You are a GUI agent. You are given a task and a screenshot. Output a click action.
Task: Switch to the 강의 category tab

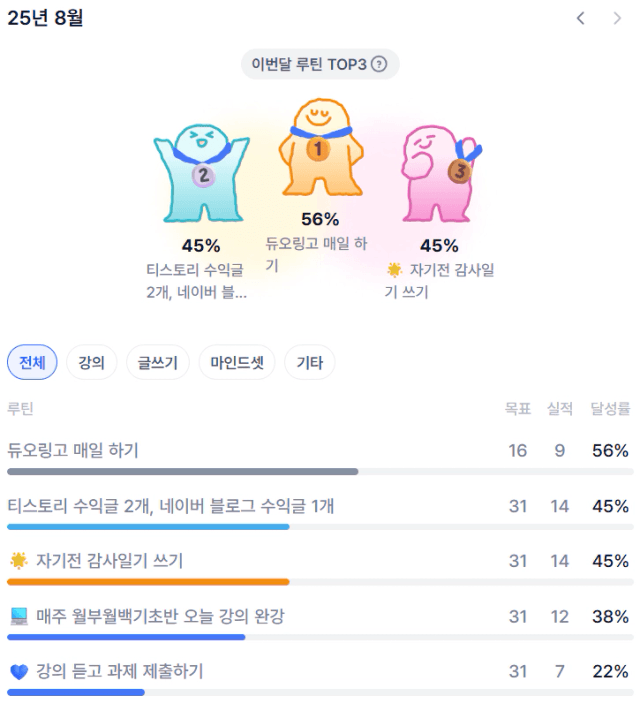click(x=92, y=362)
